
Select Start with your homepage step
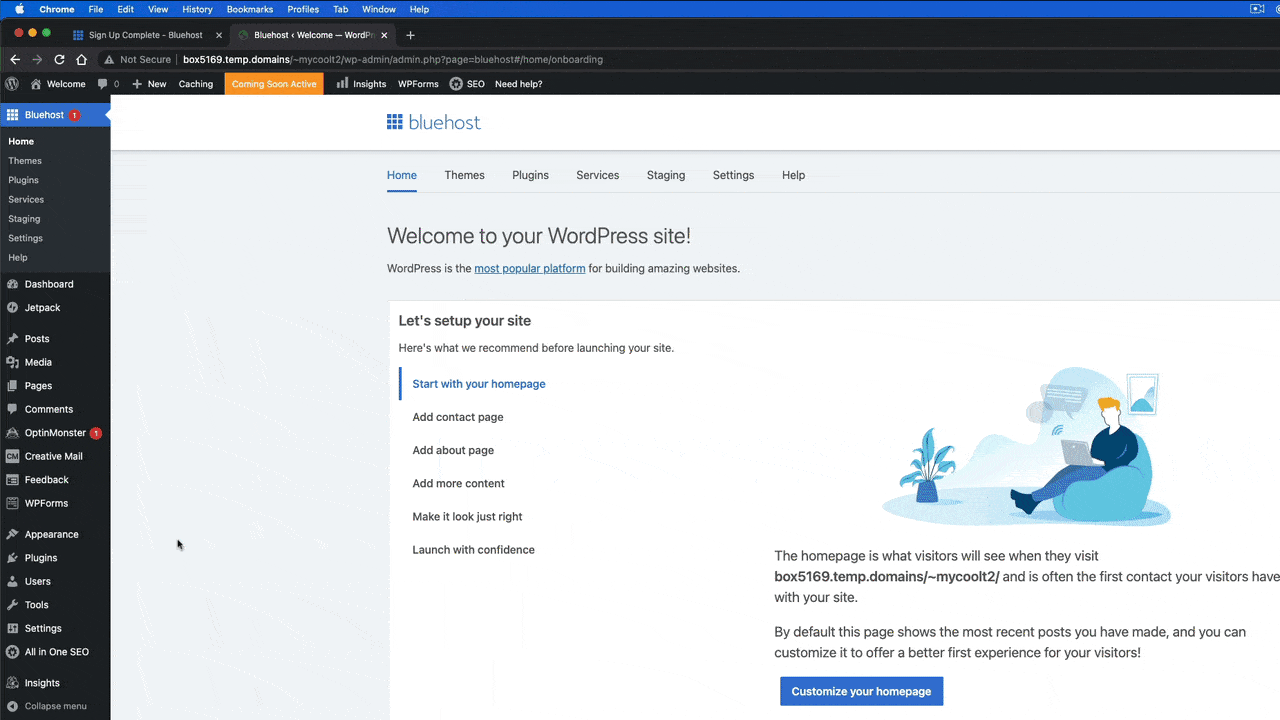click(x=479, y=384)
